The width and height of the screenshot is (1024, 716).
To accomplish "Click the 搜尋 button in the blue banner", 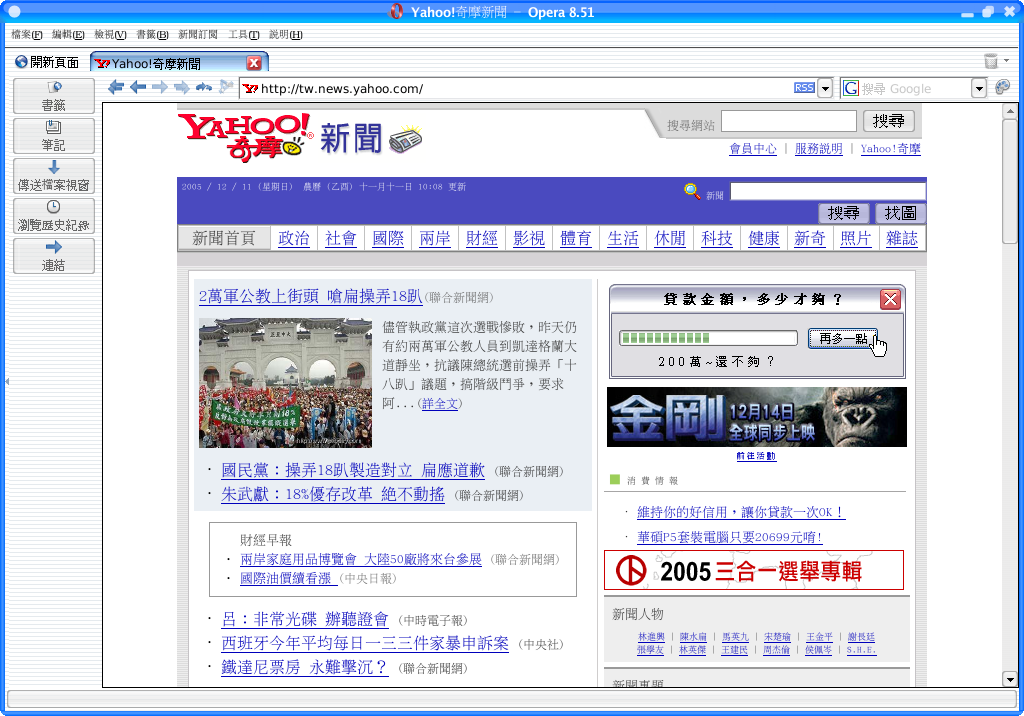I will [844, 213].
